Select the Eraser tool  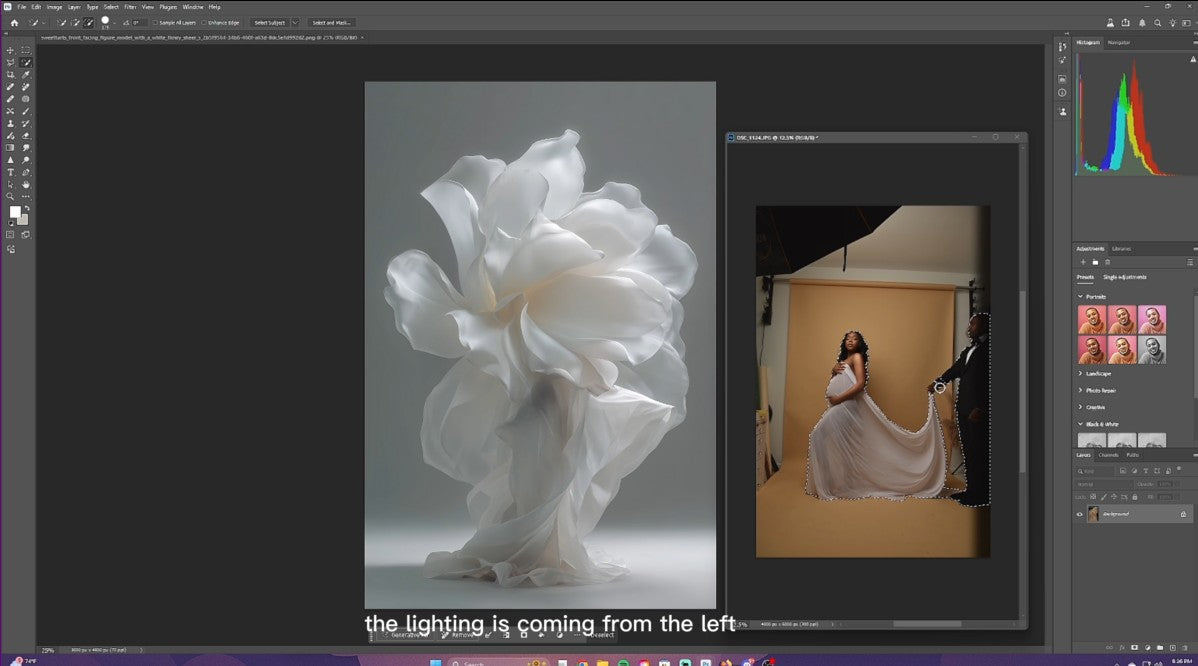coord(26,135)
